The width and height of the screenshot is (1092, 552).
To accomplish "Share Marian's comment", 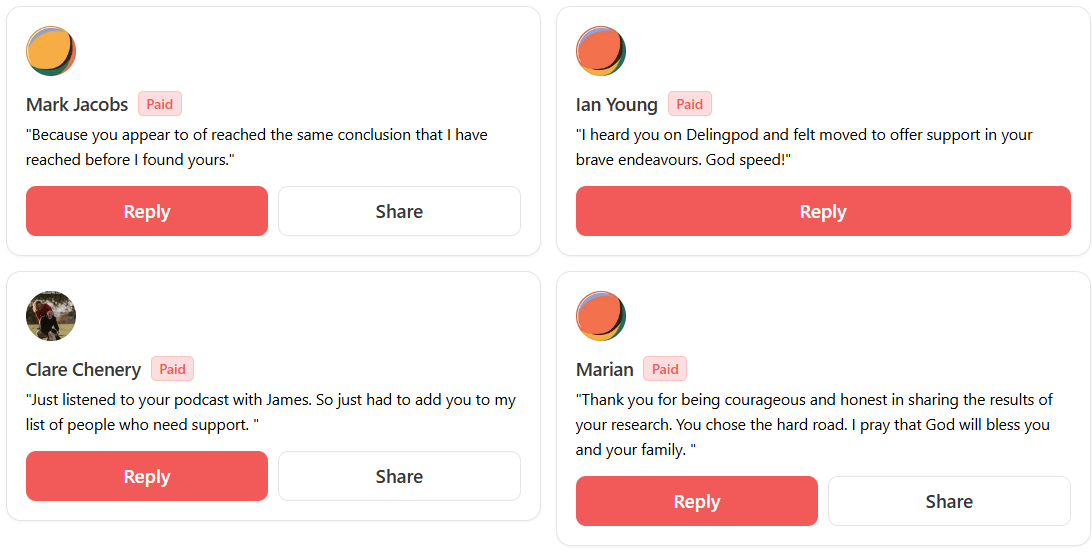I will (x=949, y=501).
